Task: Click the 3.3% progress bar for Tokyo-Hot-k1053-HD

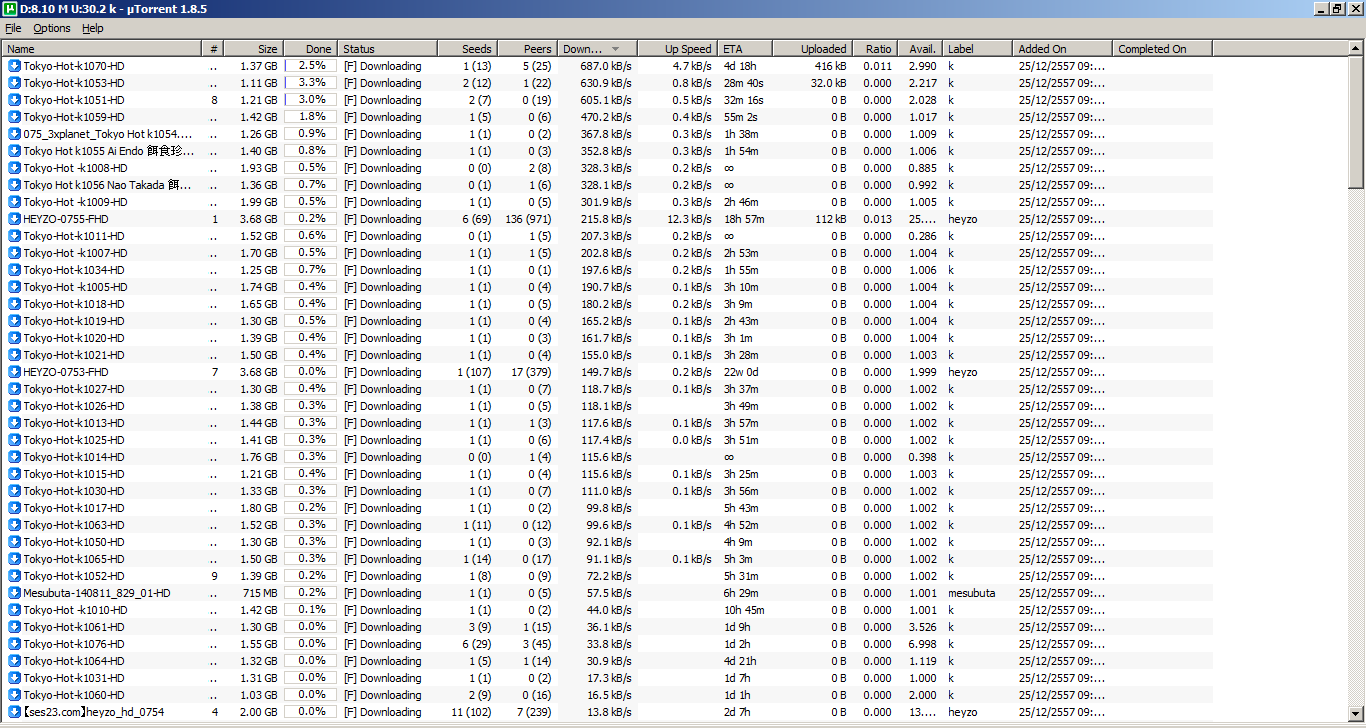Action: coord(311,83)
